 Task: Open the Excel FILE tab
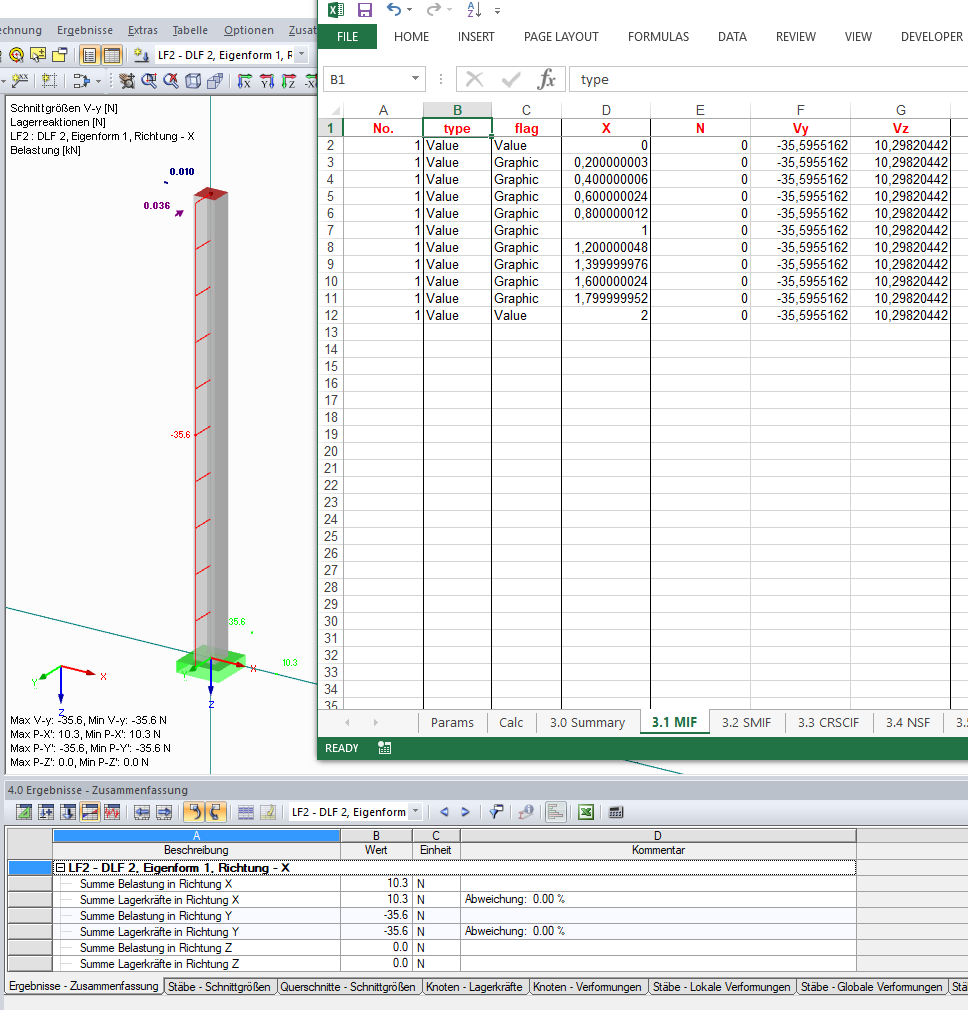tap(347, 37)
